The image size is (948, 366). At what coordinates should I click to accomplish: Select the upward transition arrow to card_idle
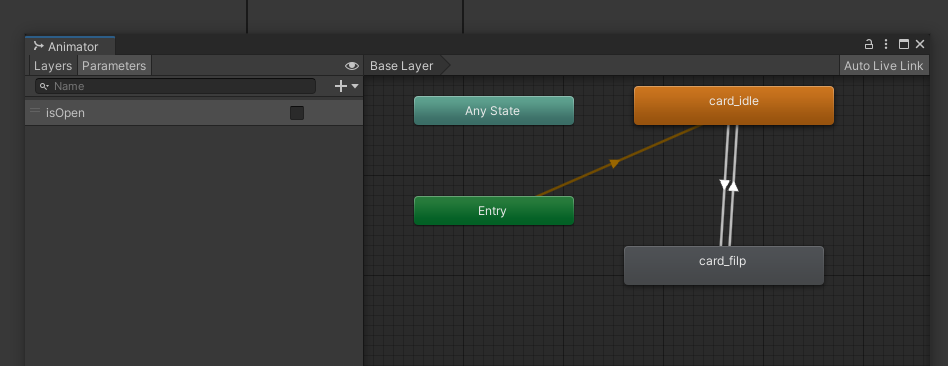point(733,186)
